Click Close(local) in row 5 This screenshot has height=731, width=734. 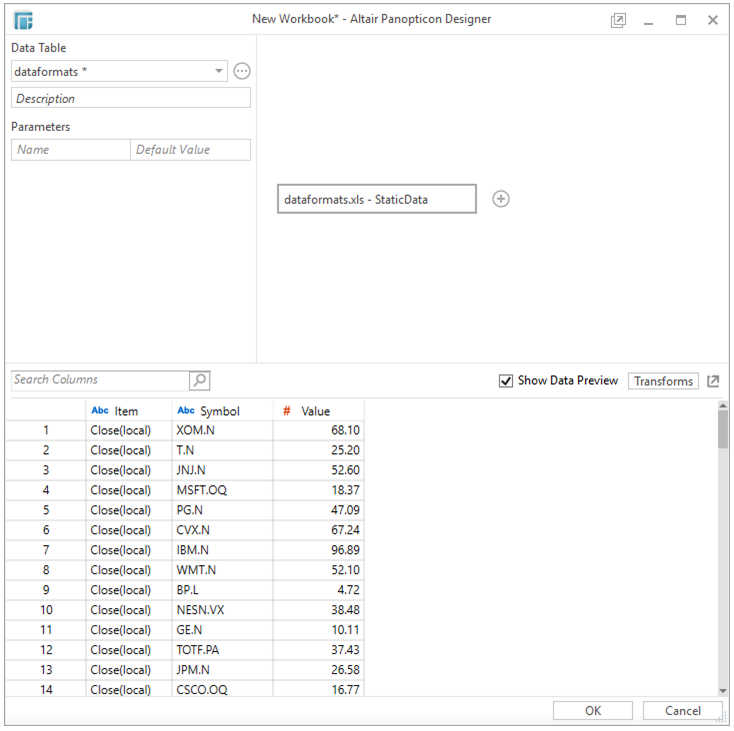129,510
